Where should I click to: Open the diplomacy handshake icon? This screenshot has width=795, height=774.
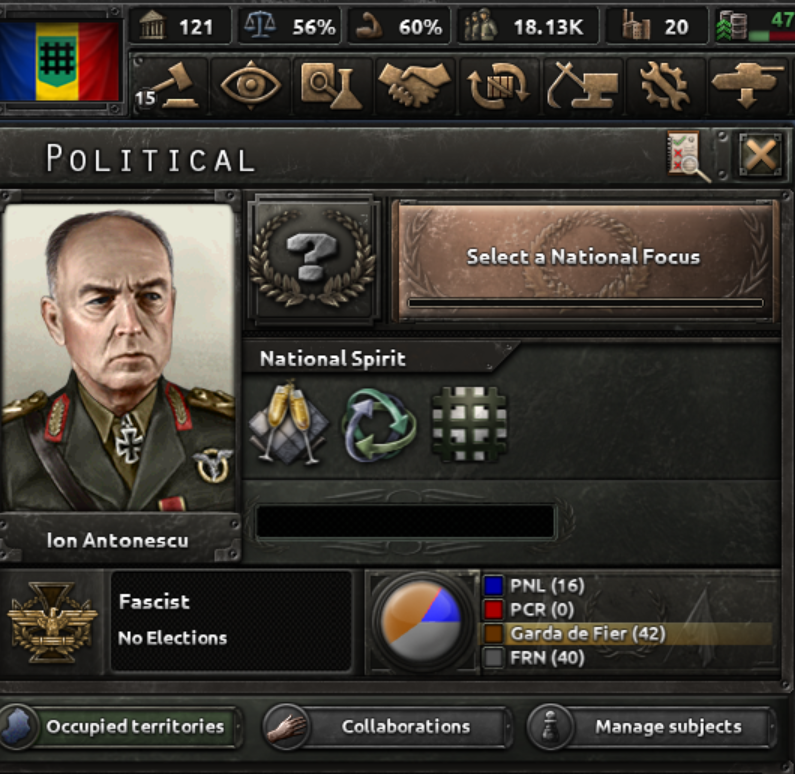414,85
